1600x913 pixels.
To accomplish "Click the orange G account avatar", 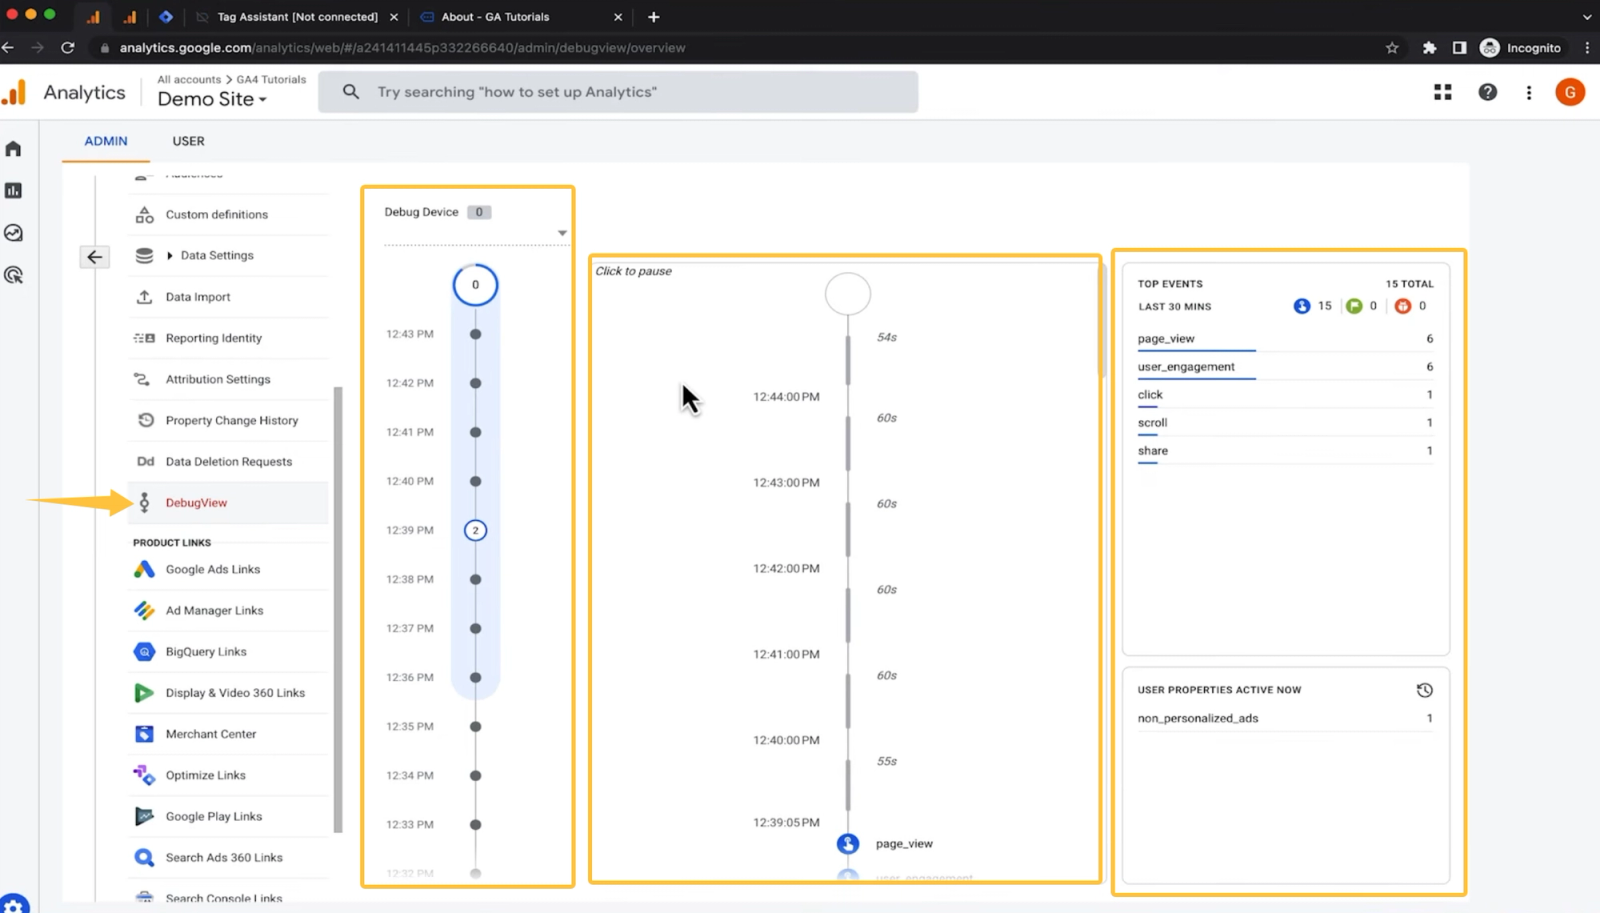I will [1570, 92].
